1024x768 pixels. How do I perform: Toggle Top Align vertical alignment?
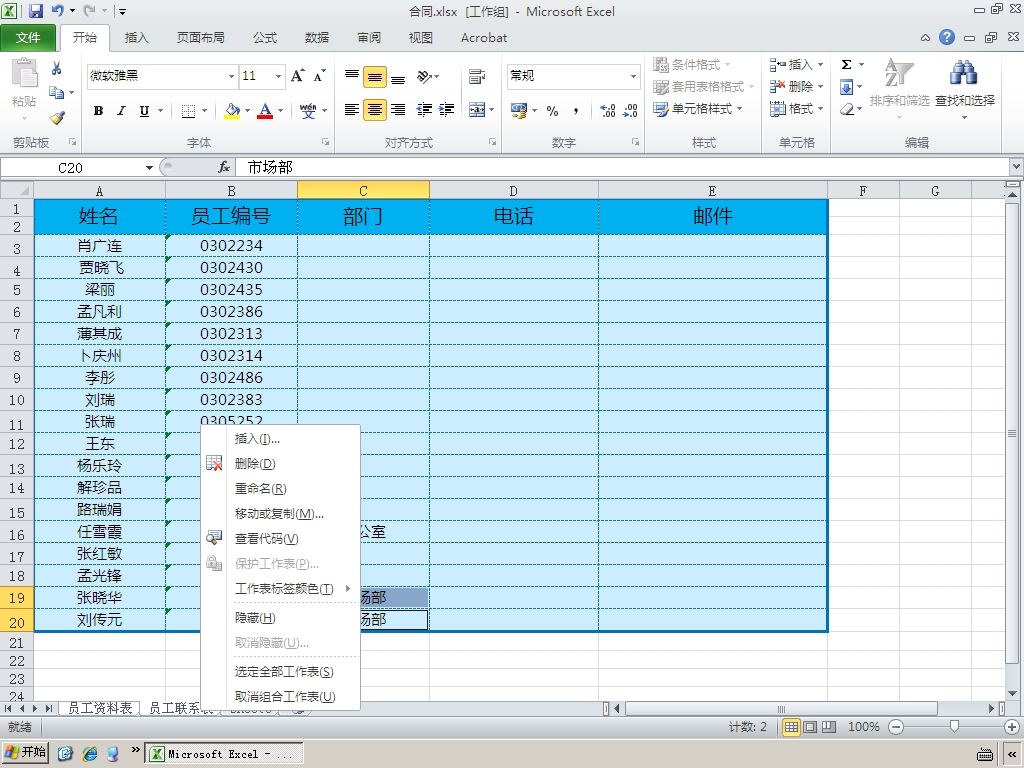(x=352, y=76)
